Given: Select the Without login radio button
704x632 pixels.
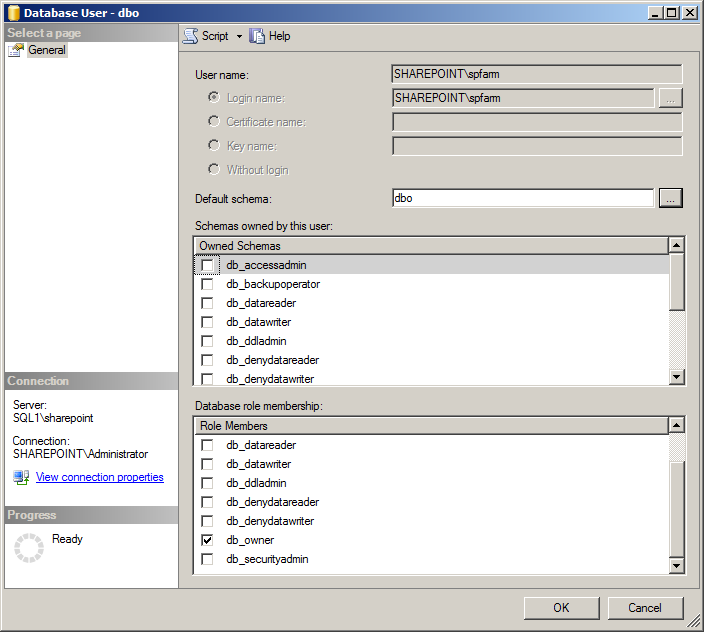Looking at the screenshot, I should click(214, 169).
